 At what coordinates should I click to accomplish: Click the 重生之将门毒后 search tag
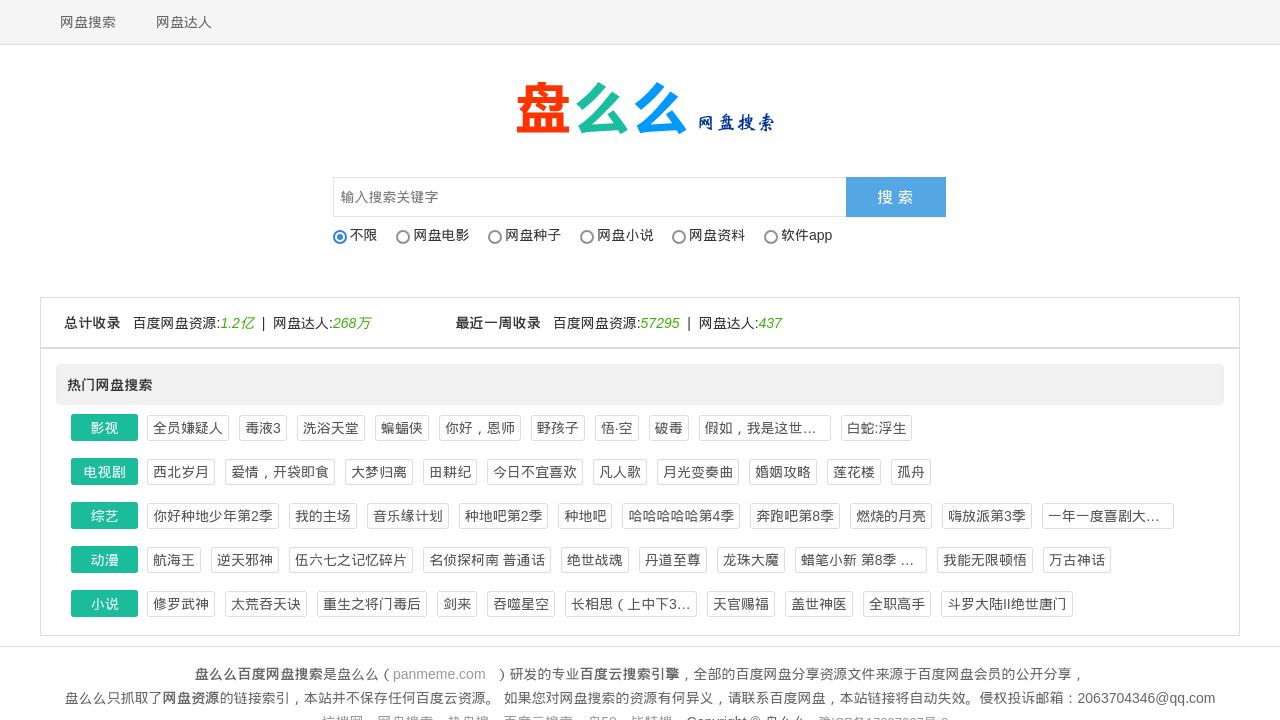[372, 604]
